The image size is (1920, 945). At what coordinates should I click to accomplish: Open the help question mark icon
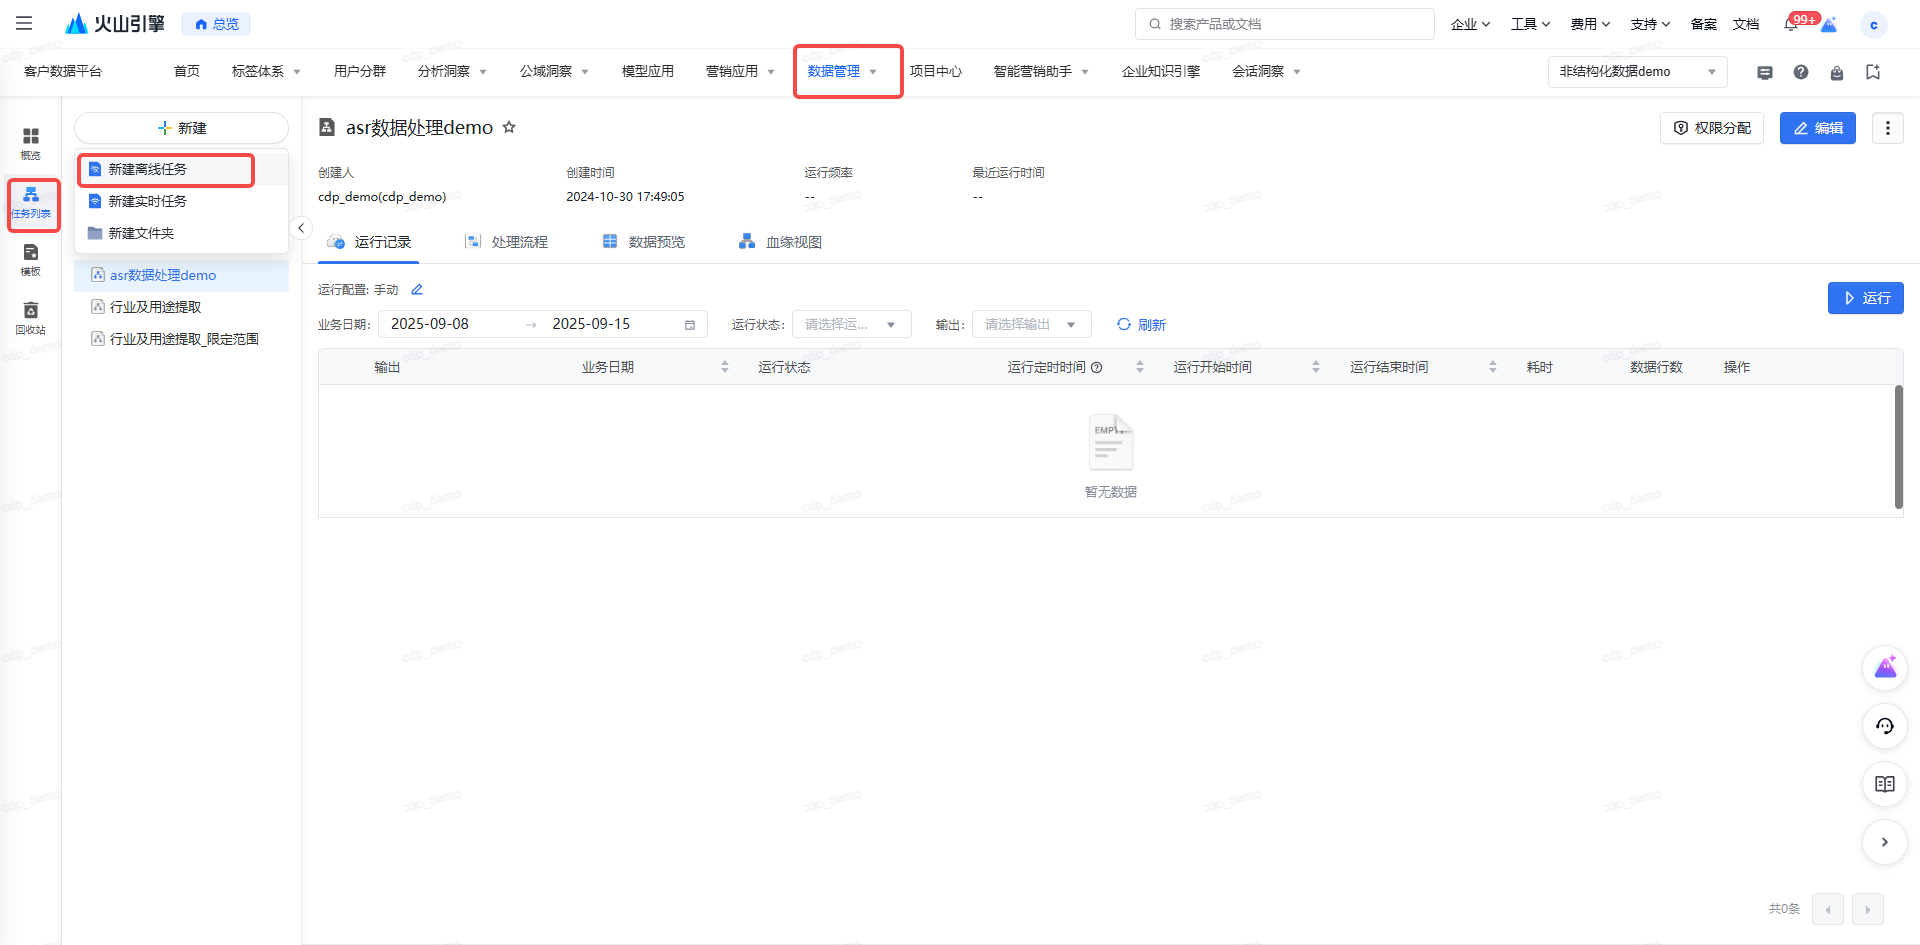pyautogui.click(x=1801, y=72)
